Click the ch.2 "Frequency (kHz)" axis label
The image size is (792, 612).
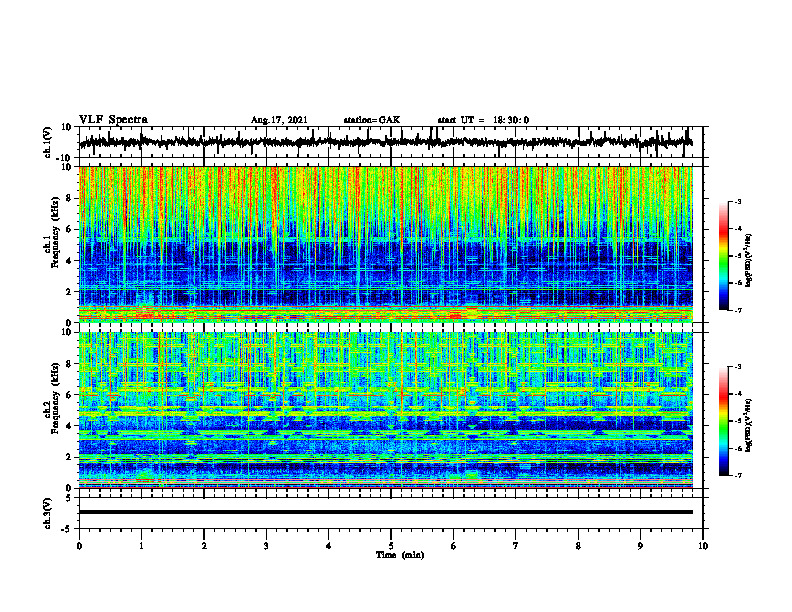(x=56, y=398)
